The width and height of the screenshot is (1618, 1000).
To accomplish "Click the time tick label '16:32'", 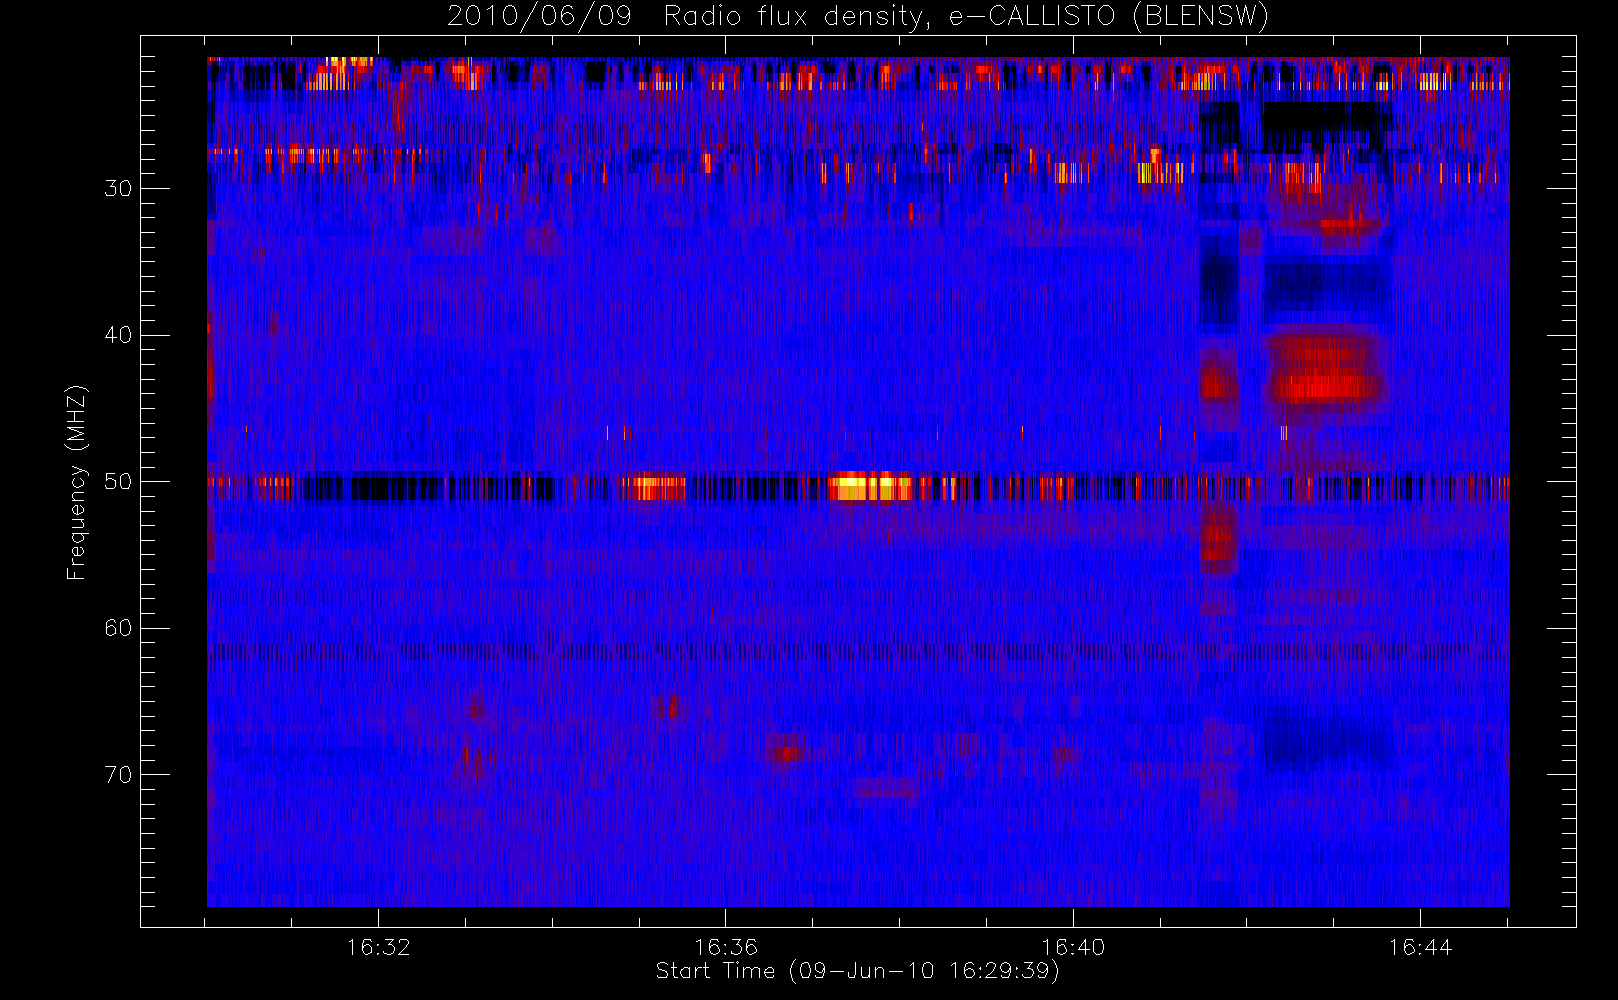I will tap(378, 946).
